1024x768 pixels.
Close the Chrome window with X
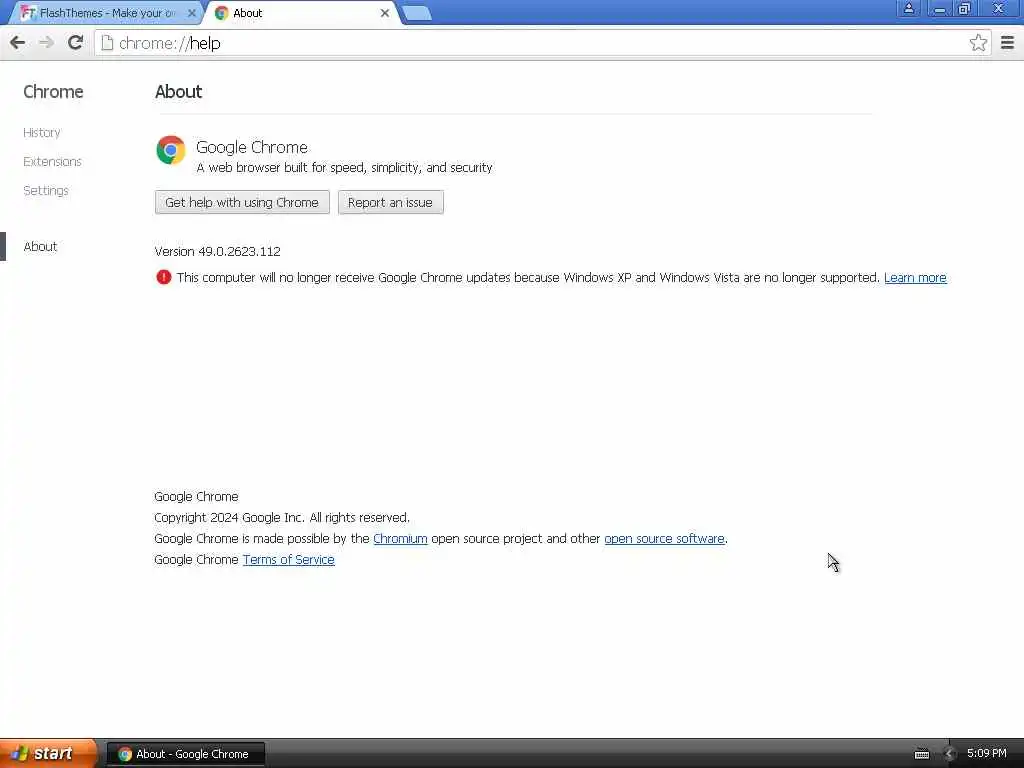pos(997,8)
